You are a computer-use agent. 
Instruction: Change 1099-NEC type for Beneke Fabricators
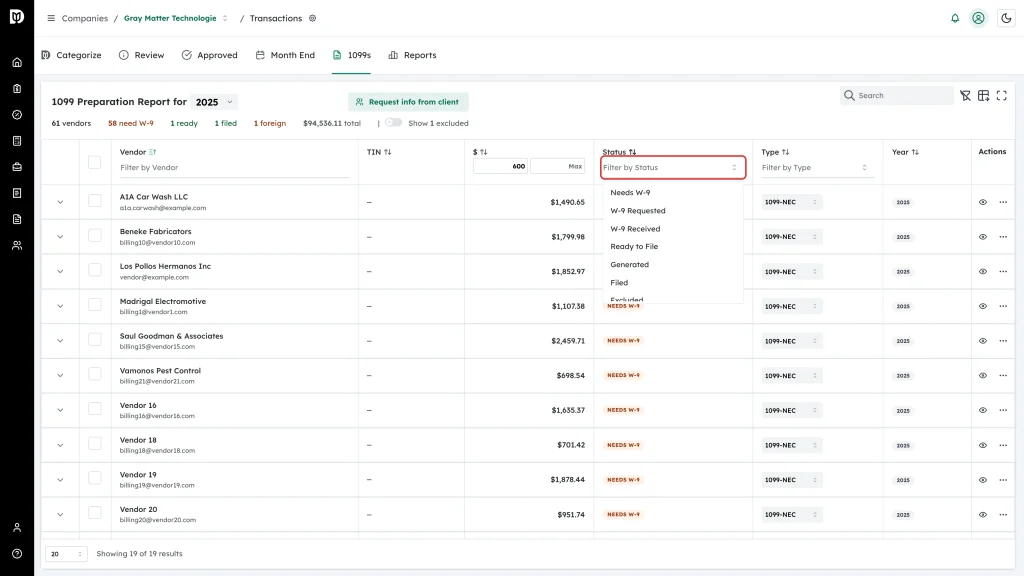tap(791, 237)
